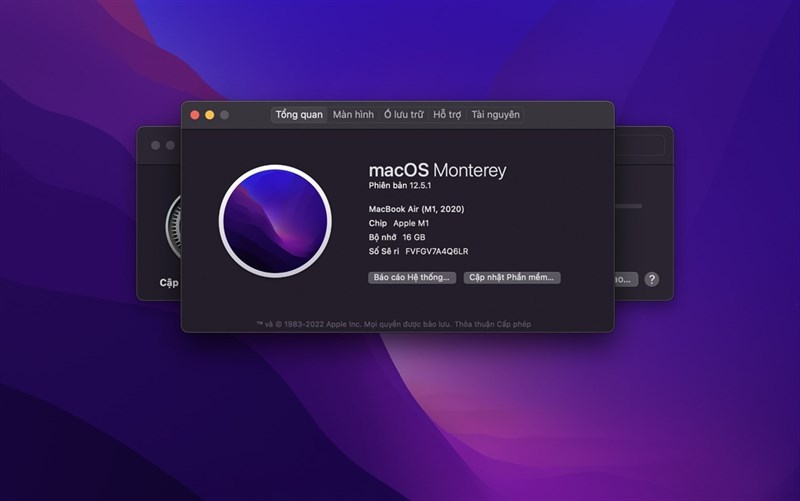Click Cập nhật Phần mềm button
The width and height of the screenshot is (800, 501).
[512, 278]
